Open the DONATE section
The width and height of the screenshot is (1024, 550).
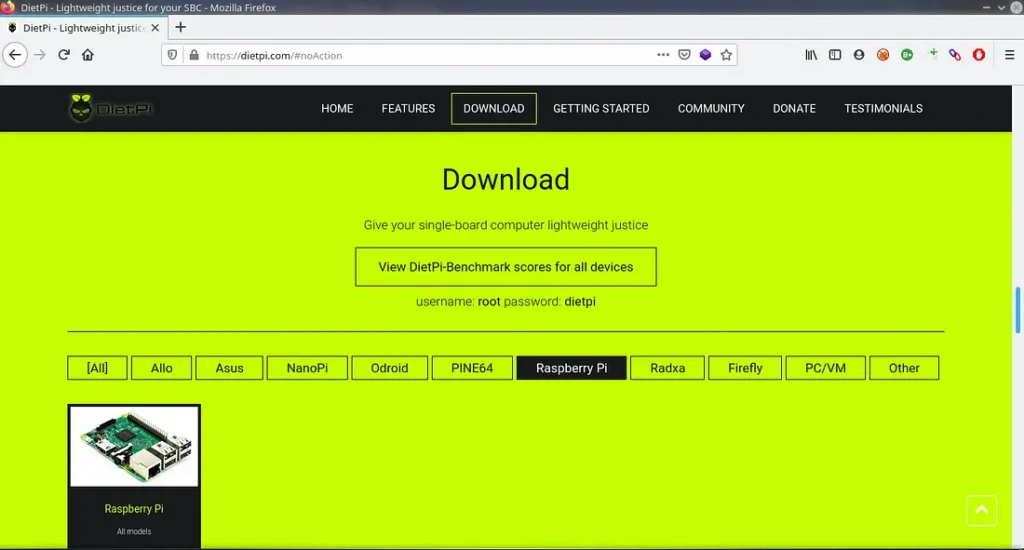794,108
